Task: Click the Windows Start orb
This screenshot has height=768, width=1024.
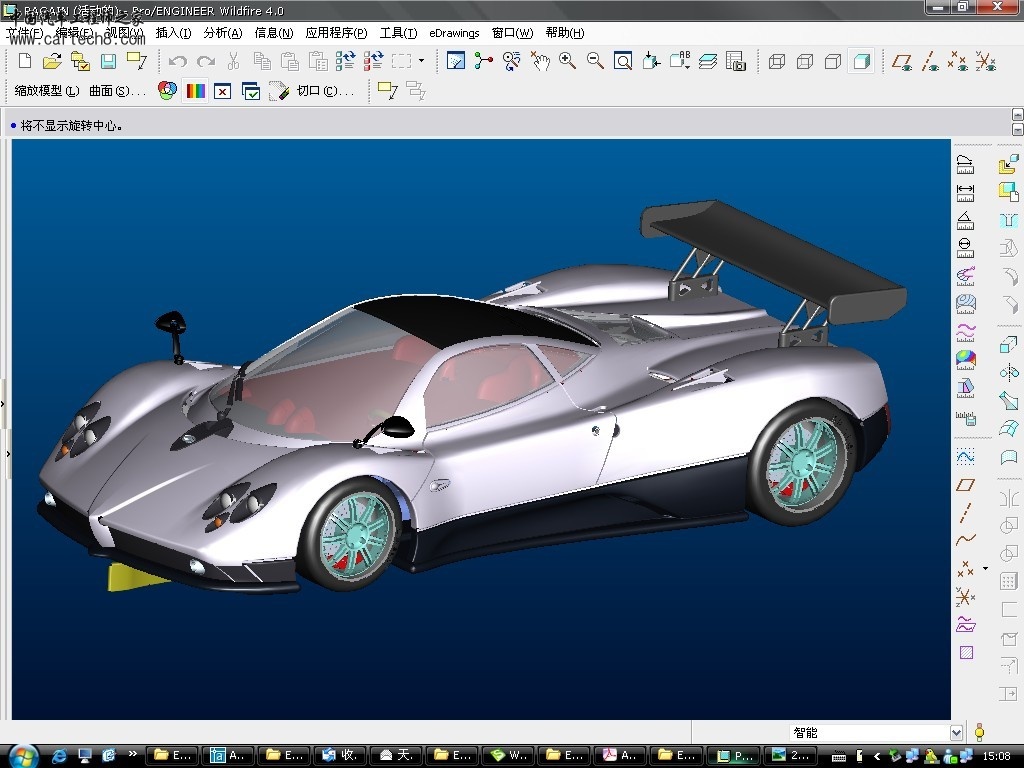Action: [22, 756]
